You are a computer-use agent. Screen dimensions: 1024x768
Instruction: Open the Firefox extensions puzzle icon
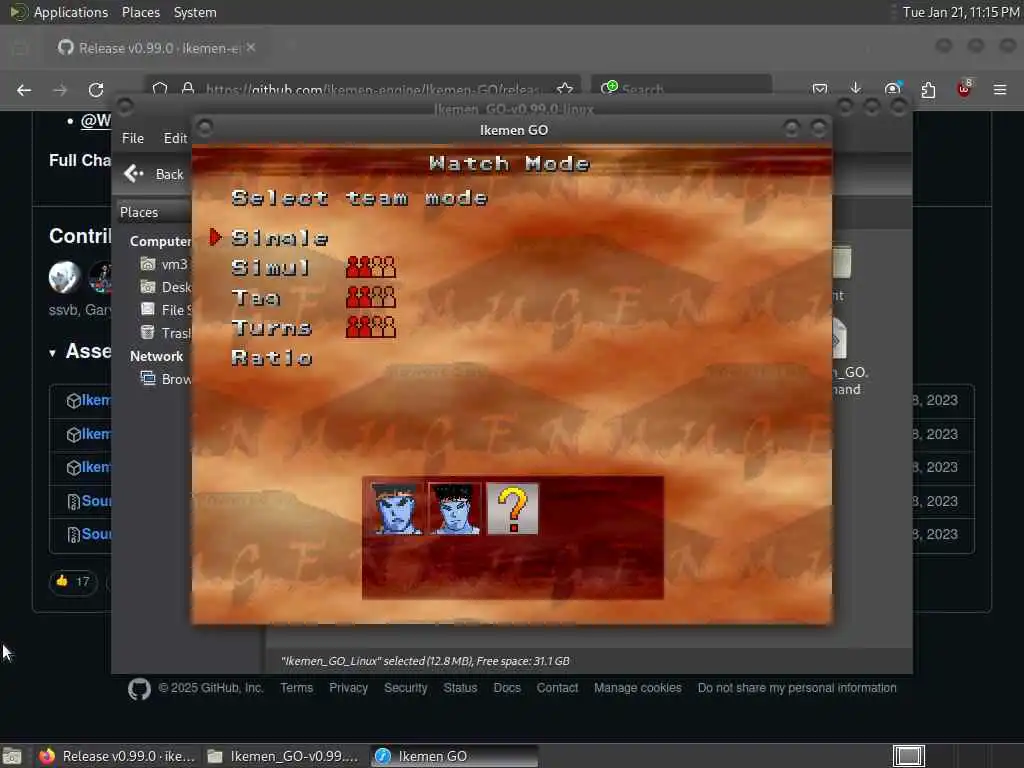click(928, 89)
